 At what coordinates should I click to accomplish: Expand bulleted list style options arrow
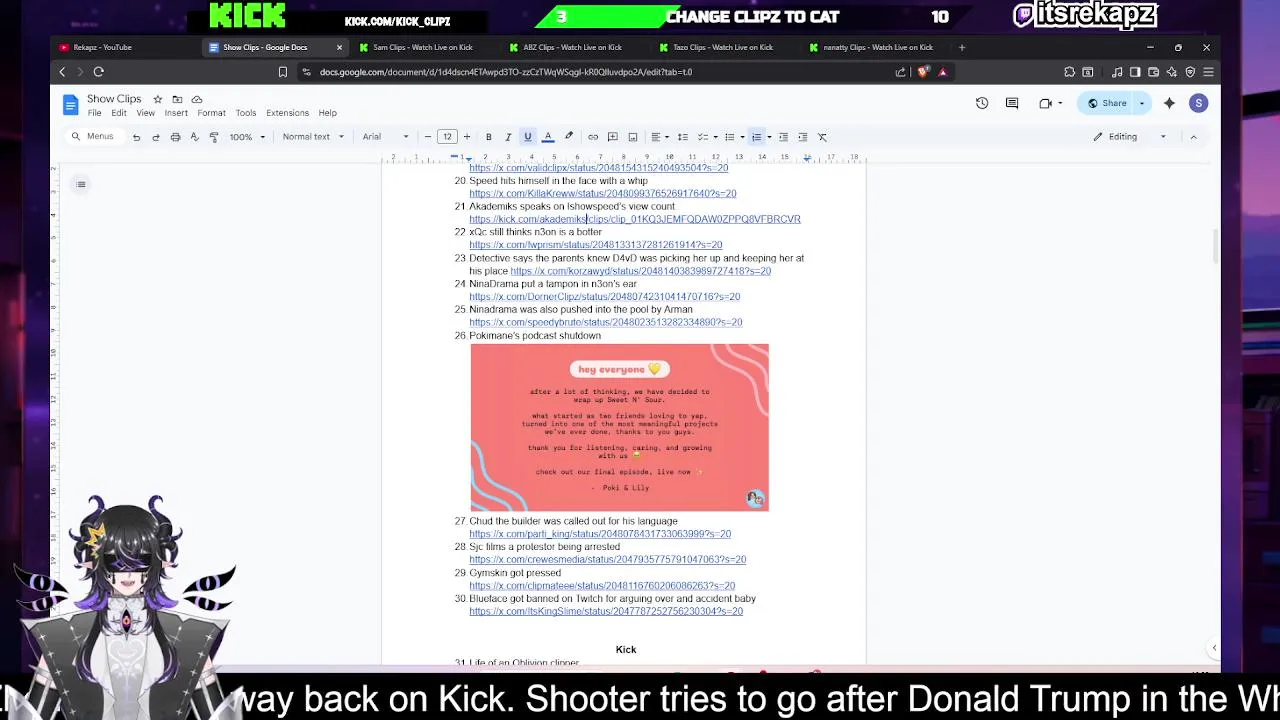[x=742, y=137]
